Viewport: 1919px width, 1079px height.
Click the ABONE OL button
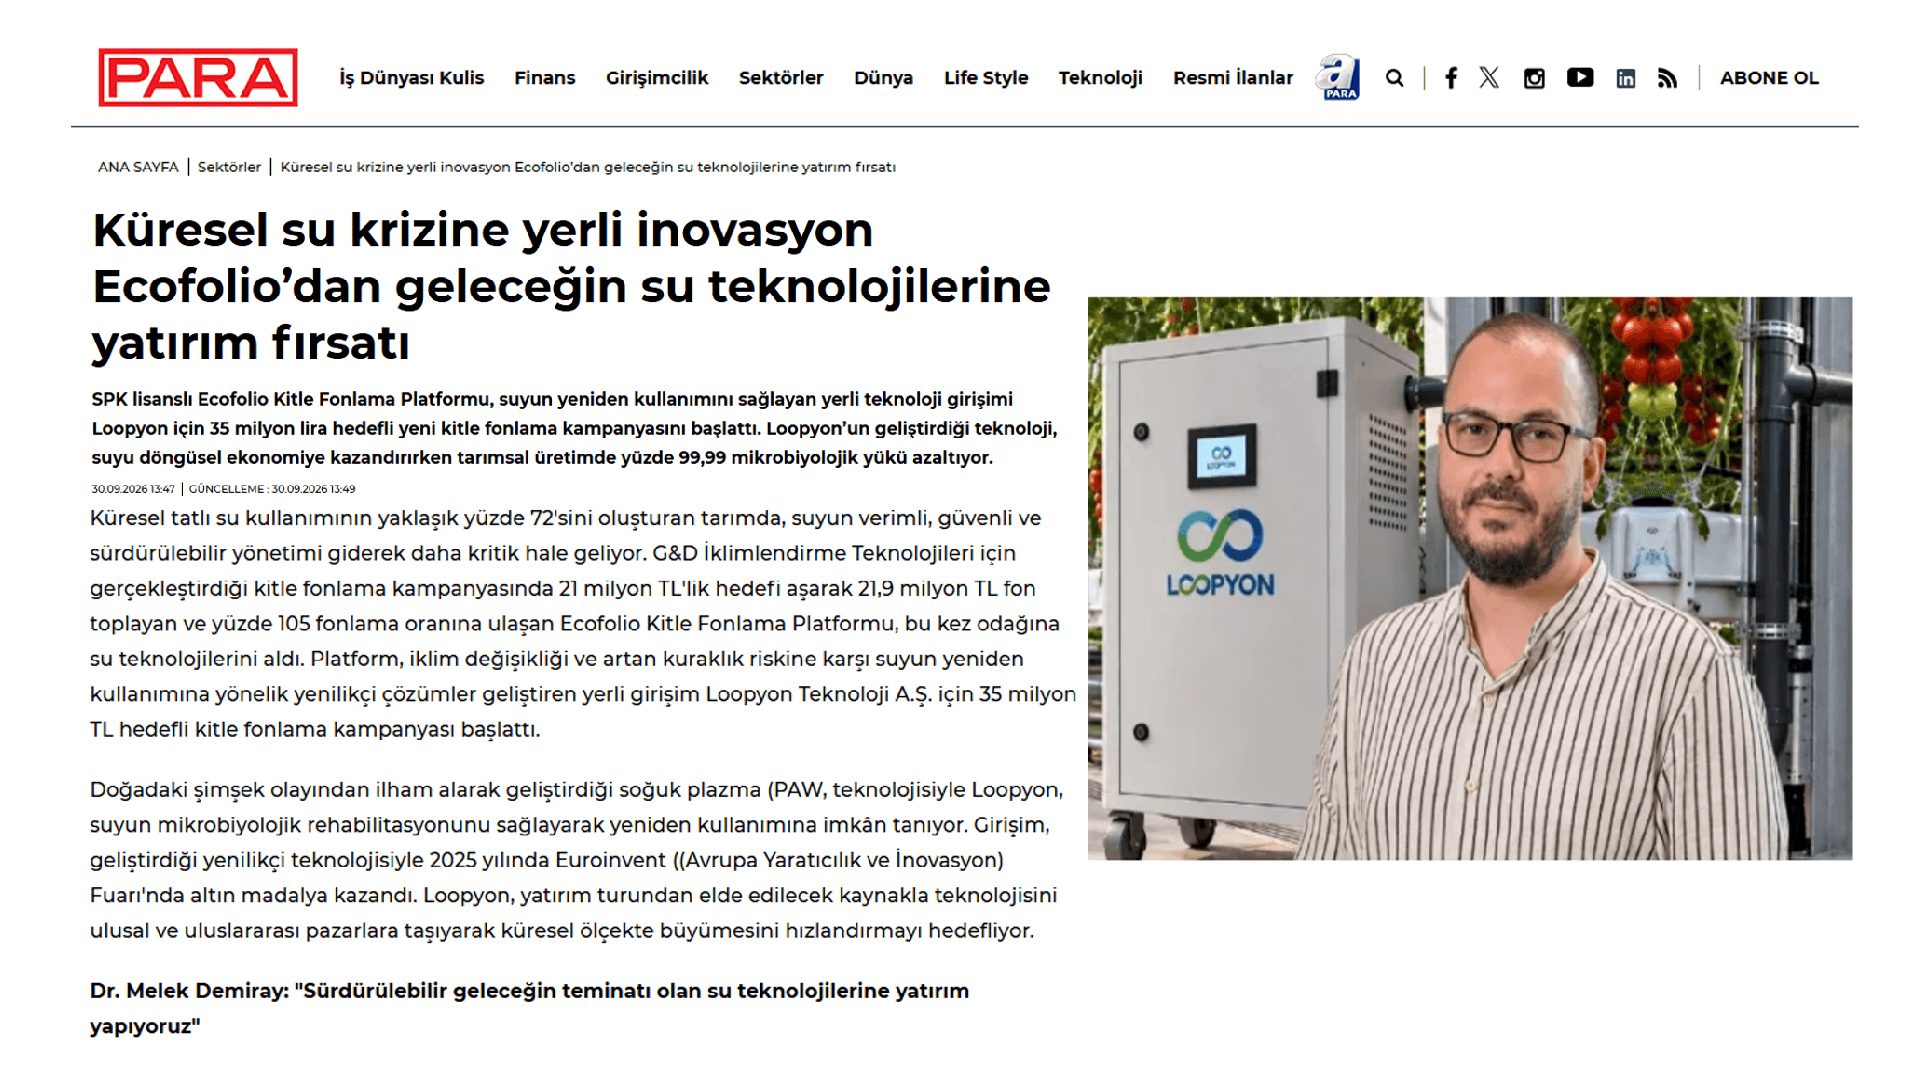coord(1769,78)
